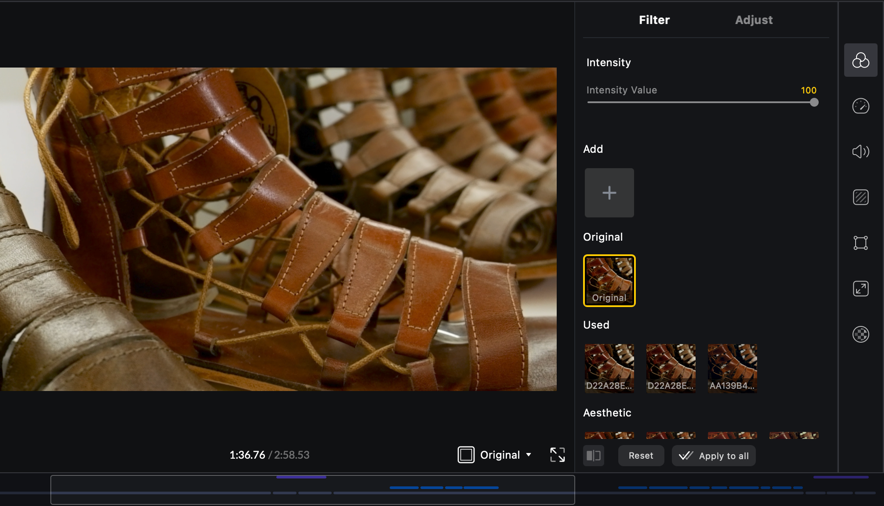Image resolution: width=884 pixels, height=506 pixels.
Task: Switch to the Filter tab
Action: pyautogui.click(x=654, y=20)
